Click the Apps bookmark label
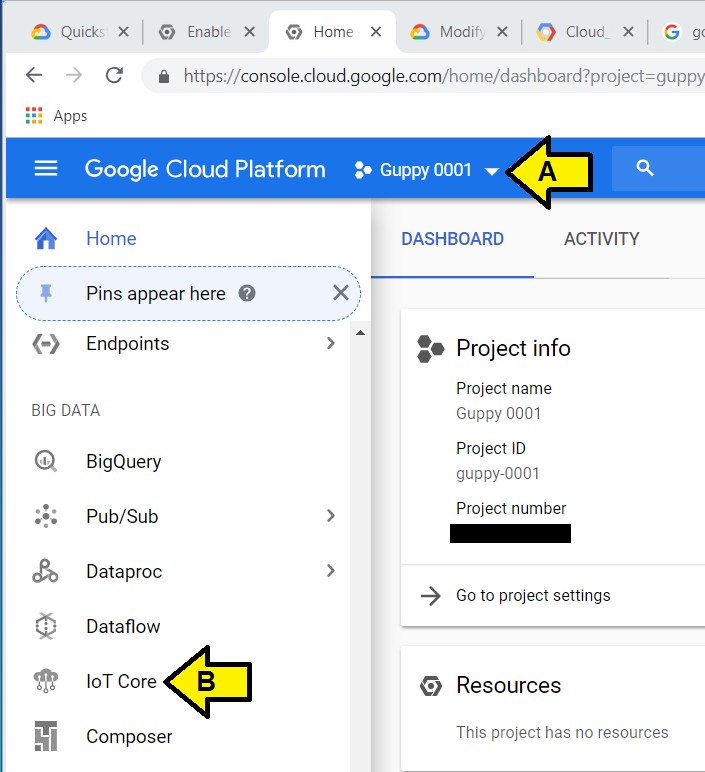 70,116
